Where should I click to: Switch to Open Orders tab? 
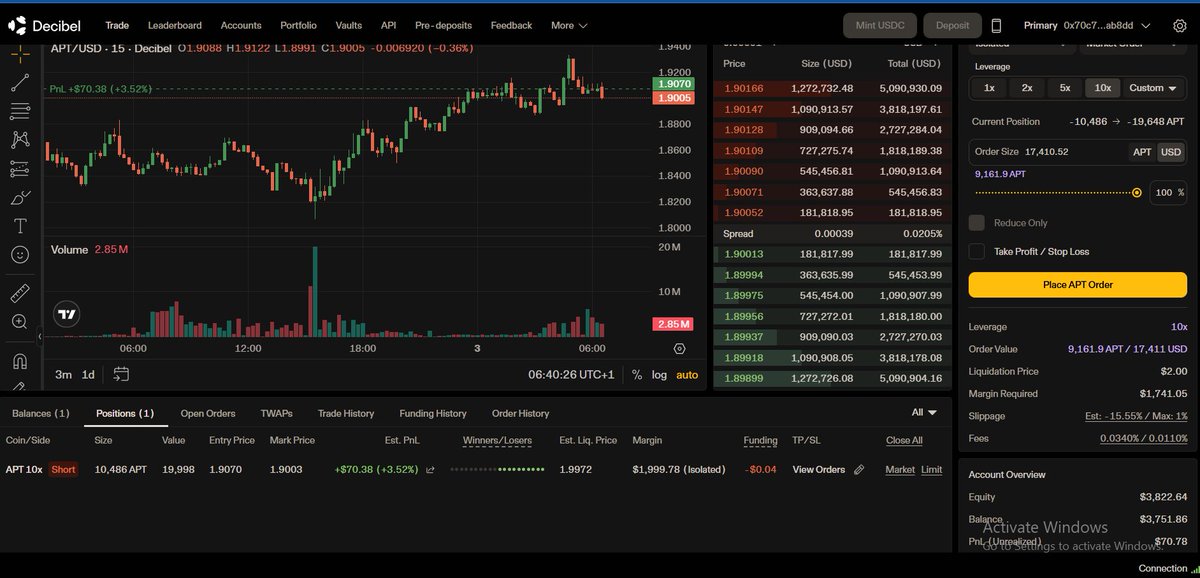pos(208,413)
